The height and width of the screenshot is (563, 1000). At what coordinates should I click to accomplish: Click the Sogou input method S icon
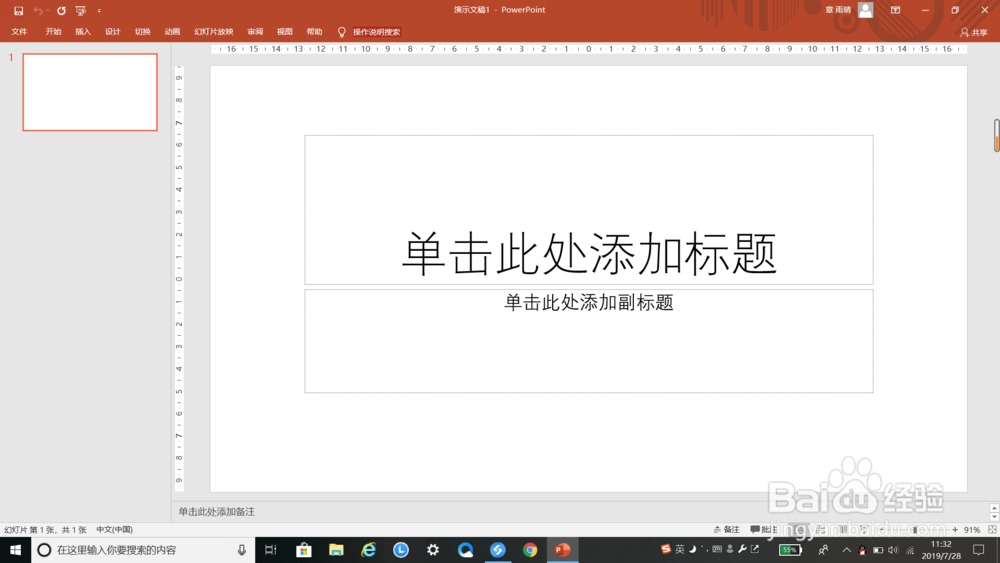click(x=666, y=549)
